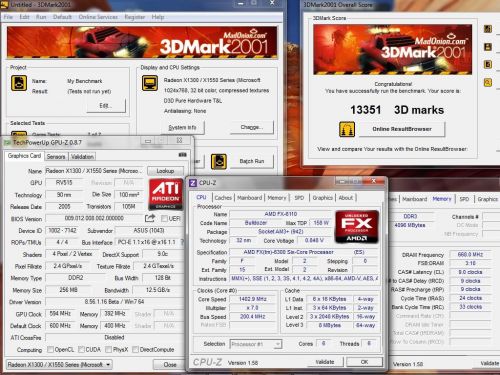
Task: Open the Edit menu in 3DMark2001
Action: (x=24, y=17)
